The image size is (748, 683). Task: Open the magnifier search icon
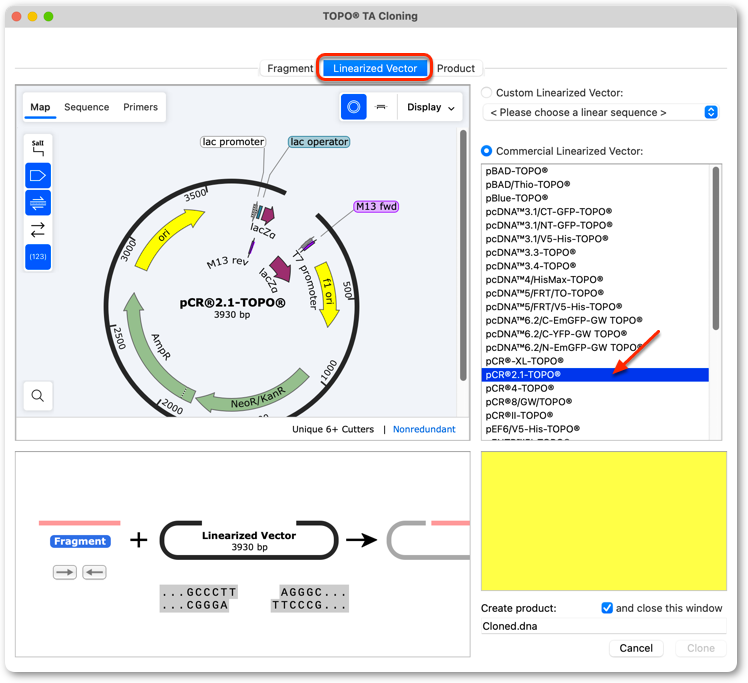pos(38,395)
